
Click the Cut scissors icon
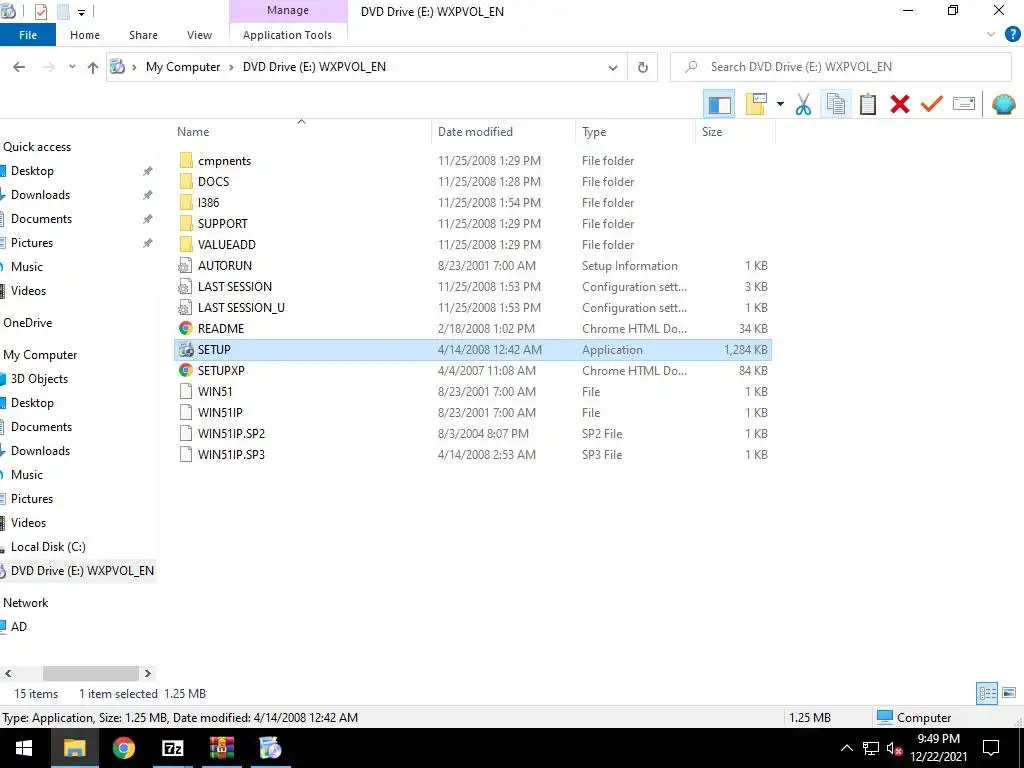(x=803, y=104)
